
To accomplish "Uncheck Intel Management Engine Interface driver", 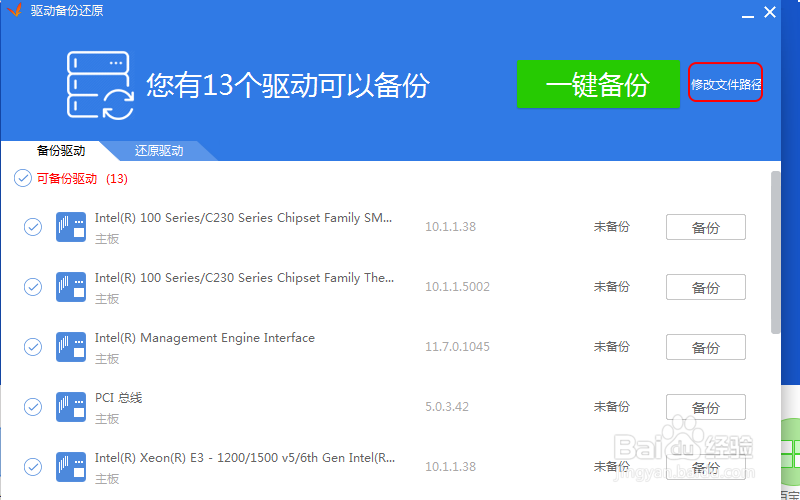I will click(33, 347).
